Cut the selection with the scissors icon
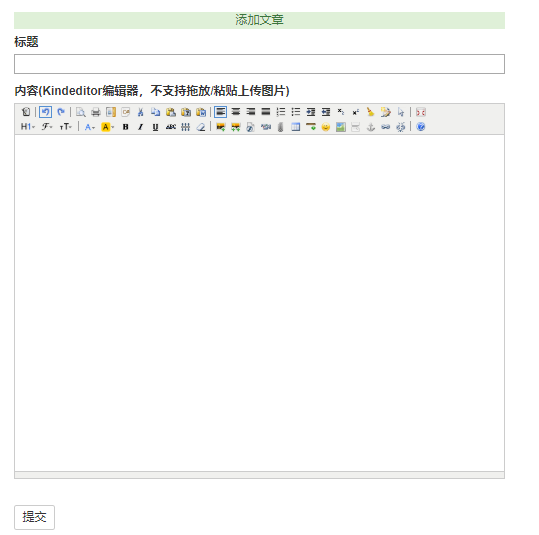Image resolution: width=539 pixels, height=535 pixels. [141, 112]
